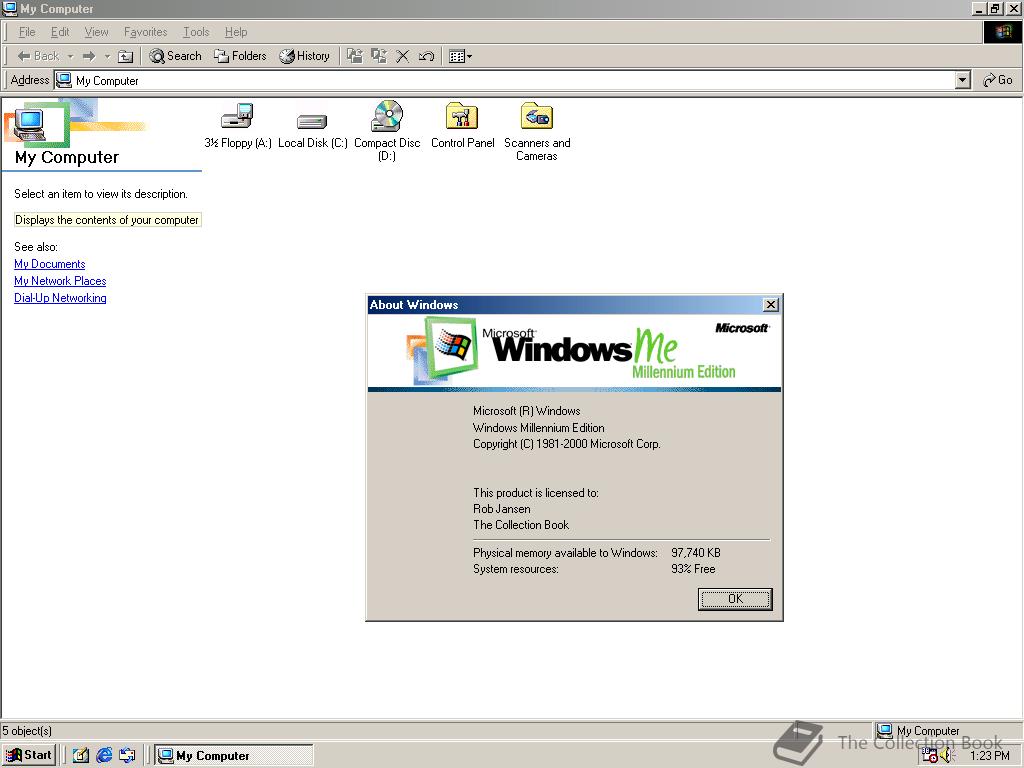Image resolution: width=1024 pixels, height=768 pixels.
Task: Open the History pane button
Action: pos(304,56)
